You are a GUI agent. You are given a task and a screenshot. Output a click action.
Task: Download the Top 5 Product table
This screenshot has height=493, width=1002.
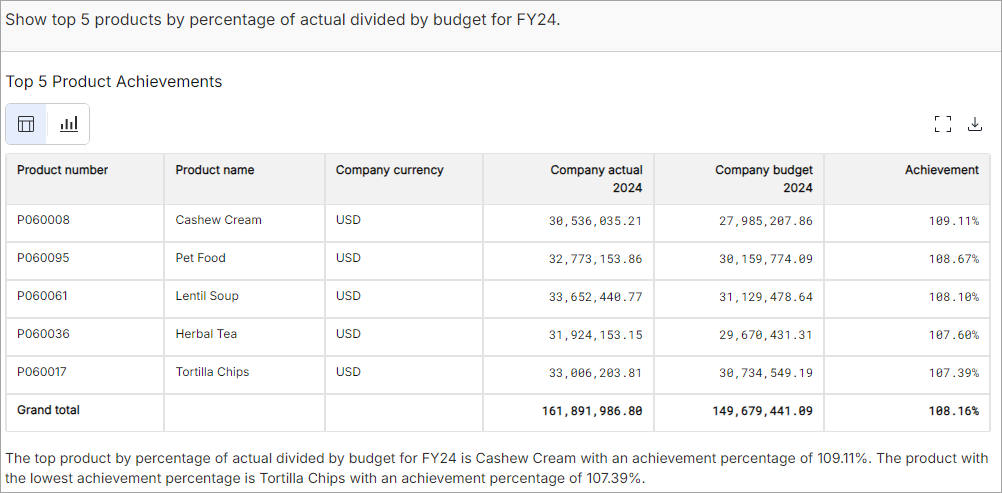[x=975, y=124]
